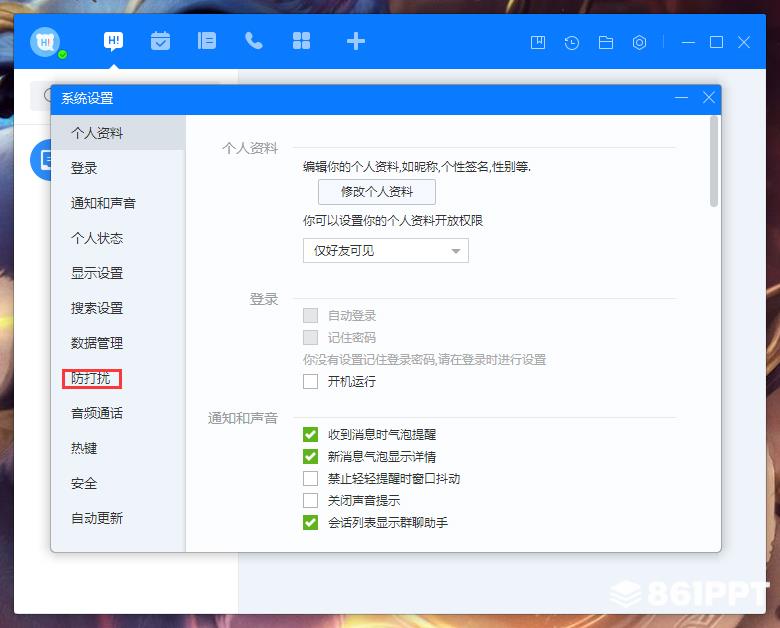Open the message history clock icon
This screenshot has height=628, width=780.
(x=572, y=43)
